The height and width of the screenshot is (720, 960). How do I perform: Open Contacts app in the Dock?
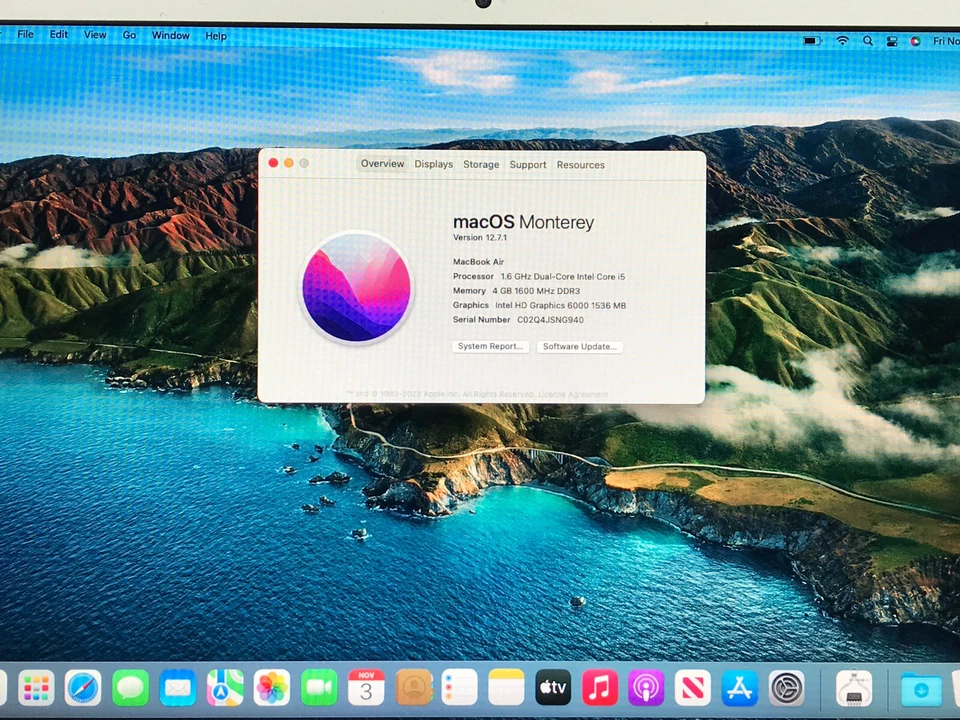pos(414,688)
